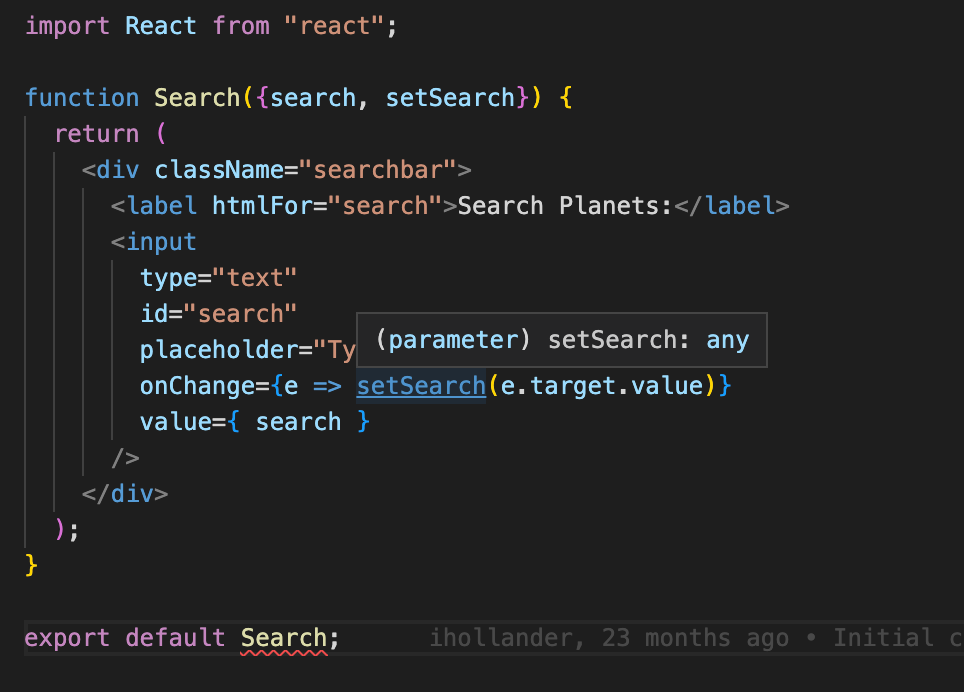Click the closing </div> tag
Image resolution: width=964 pixels, height=692 pixels.
pos(124,493)
